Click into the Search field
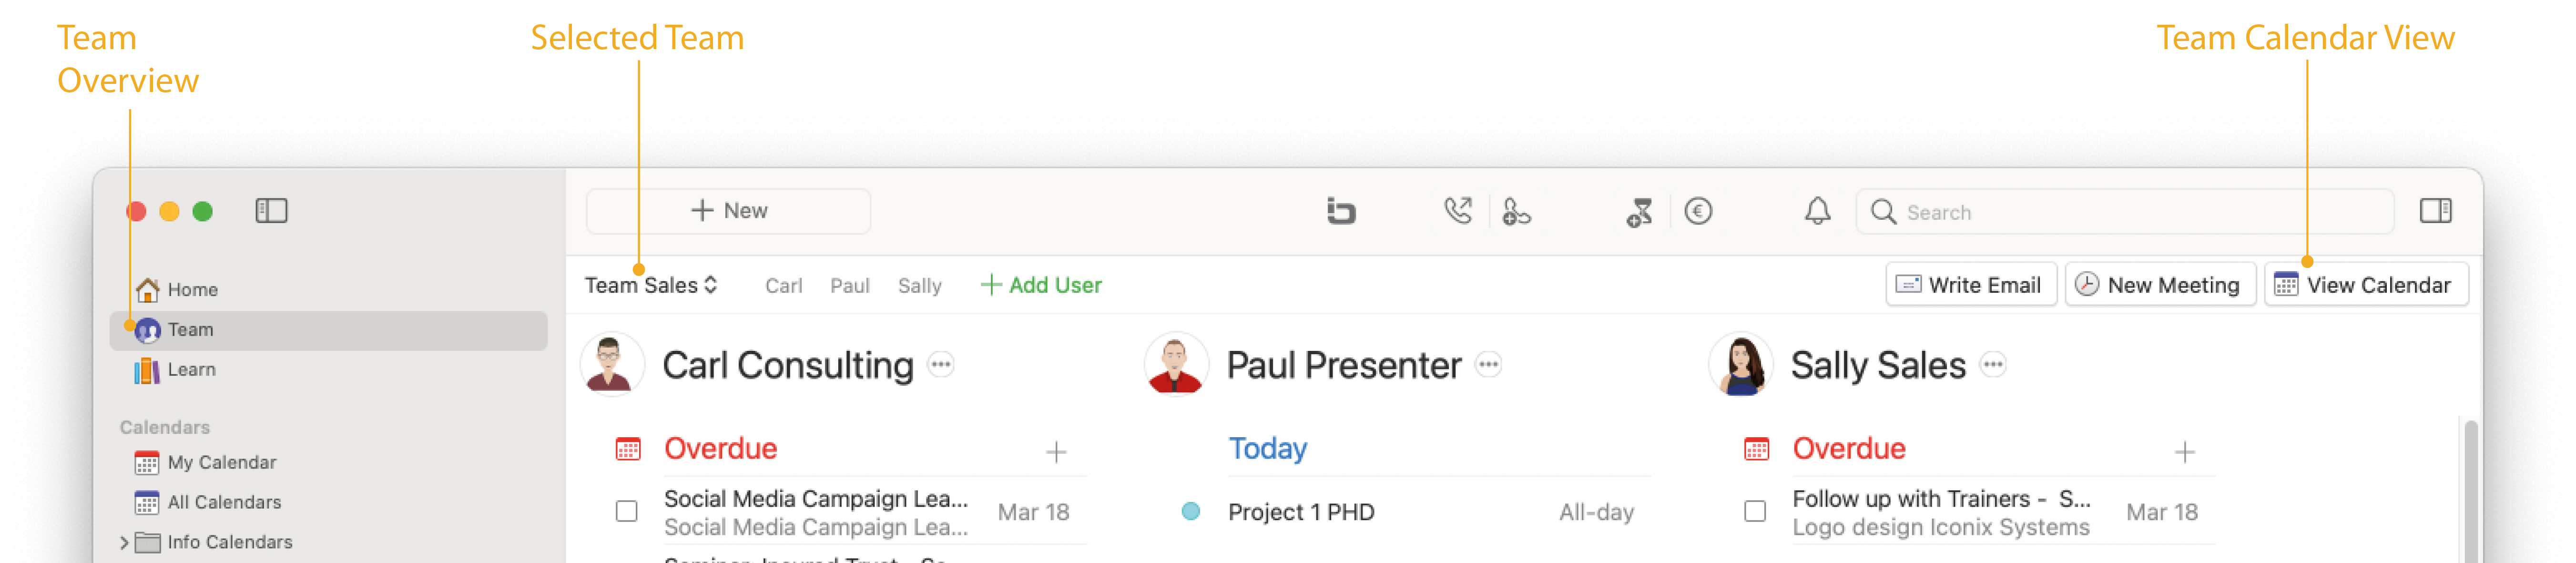The image size is (2576, 563). pos(2125,212)
